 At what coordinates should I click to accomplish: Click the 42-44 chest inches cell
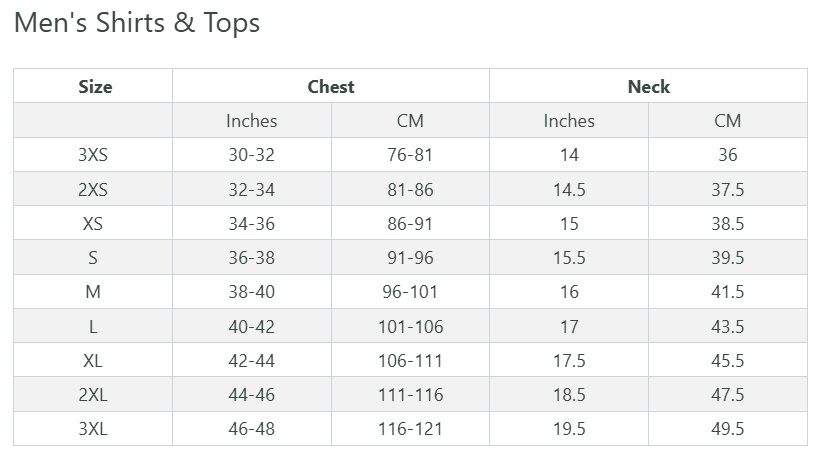pyautogui.click(x=252, y=361)
